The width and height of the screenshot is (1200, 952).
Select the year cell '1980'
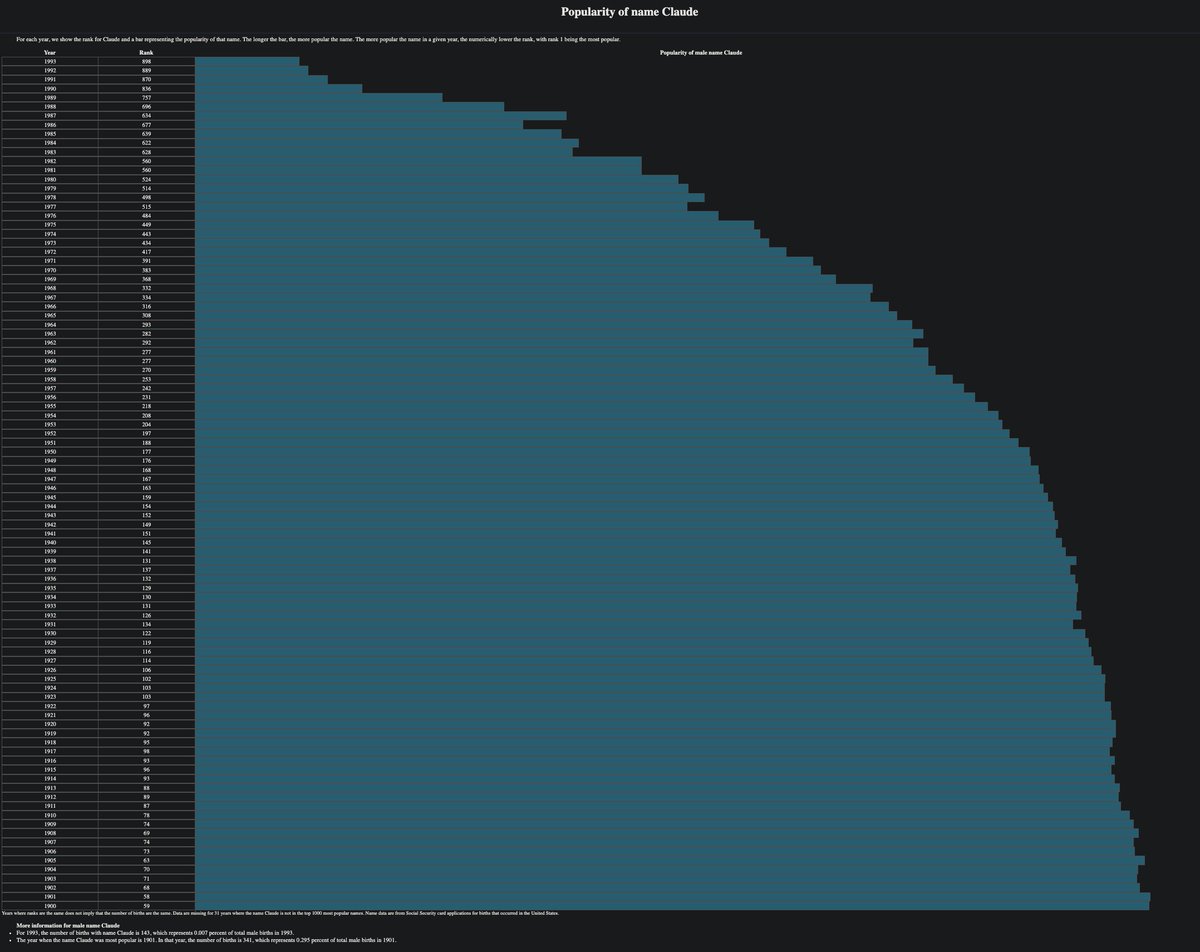50,178
